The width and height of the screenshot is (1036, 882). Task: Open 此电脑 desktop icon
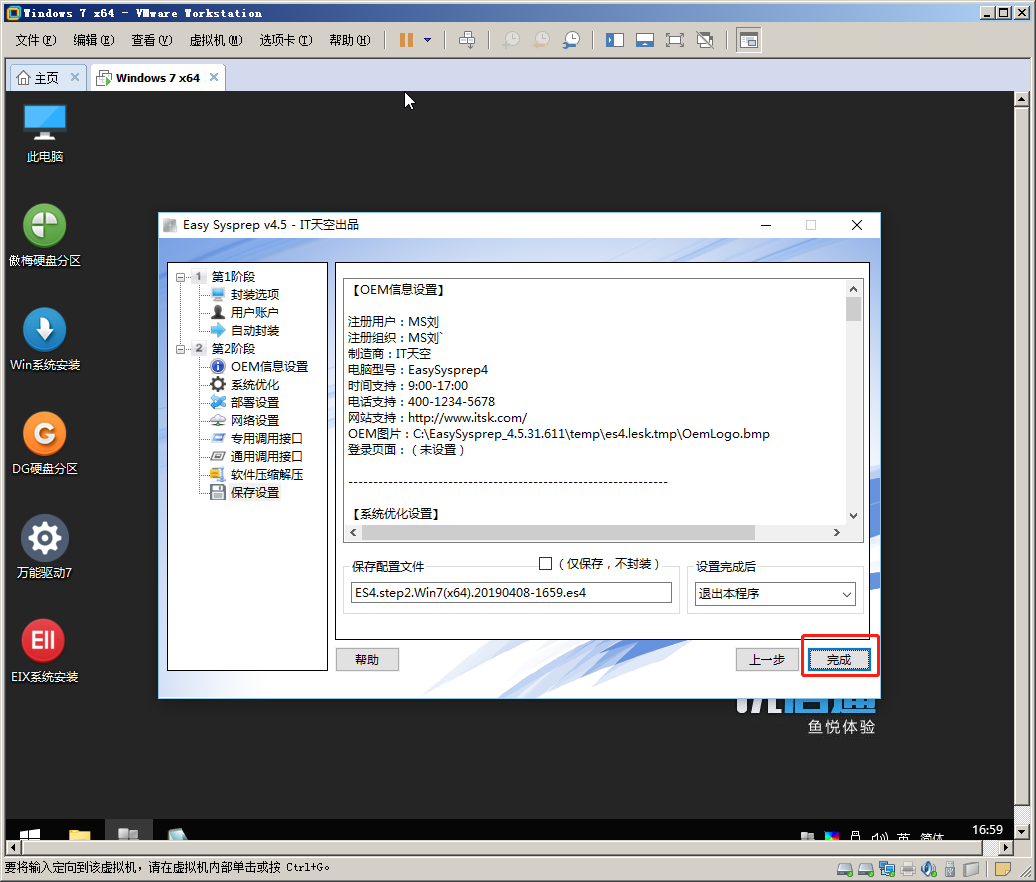(x=44, y=133)
